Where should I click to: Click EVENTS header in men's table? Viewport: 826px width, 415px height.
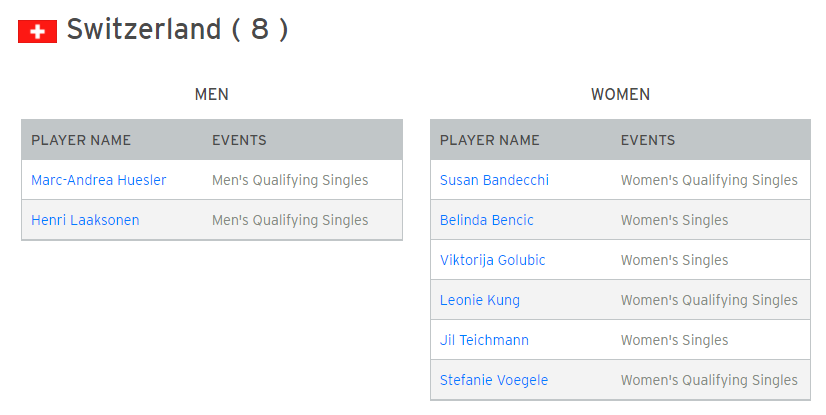(x=239, y=140)
